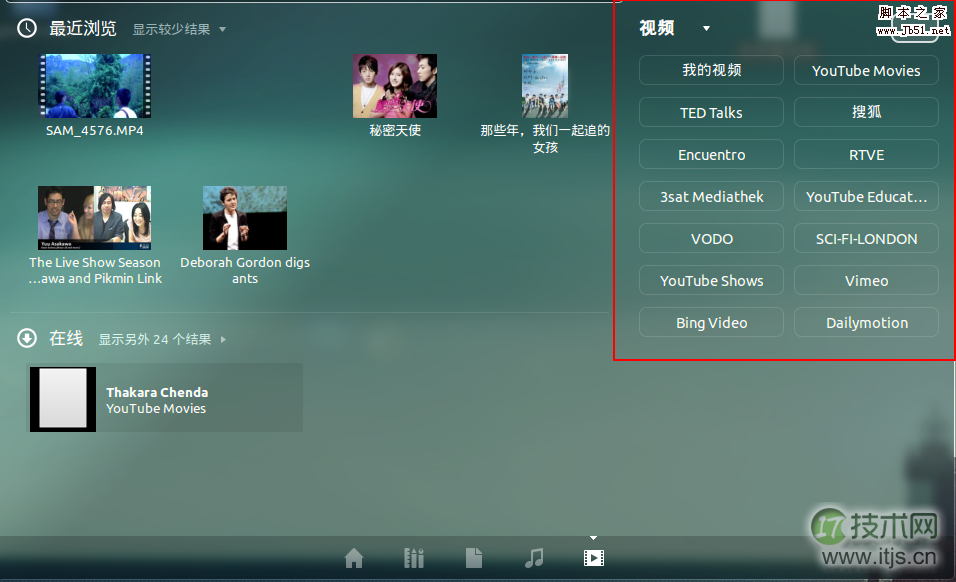
Task: Open the 那些年，我们一起追的女孩 poster
Action: coord(545,86)
